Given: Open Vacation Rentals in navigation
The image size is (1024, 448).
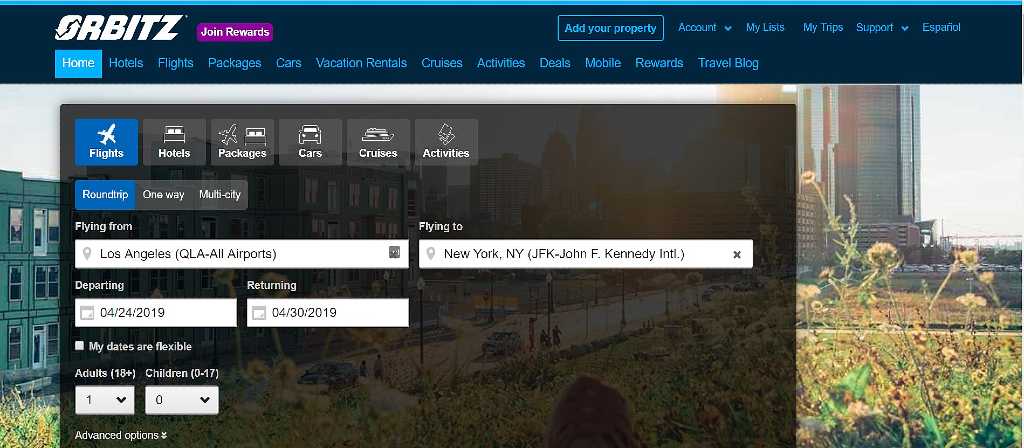Looking at the screenshot, I should 361,63.
